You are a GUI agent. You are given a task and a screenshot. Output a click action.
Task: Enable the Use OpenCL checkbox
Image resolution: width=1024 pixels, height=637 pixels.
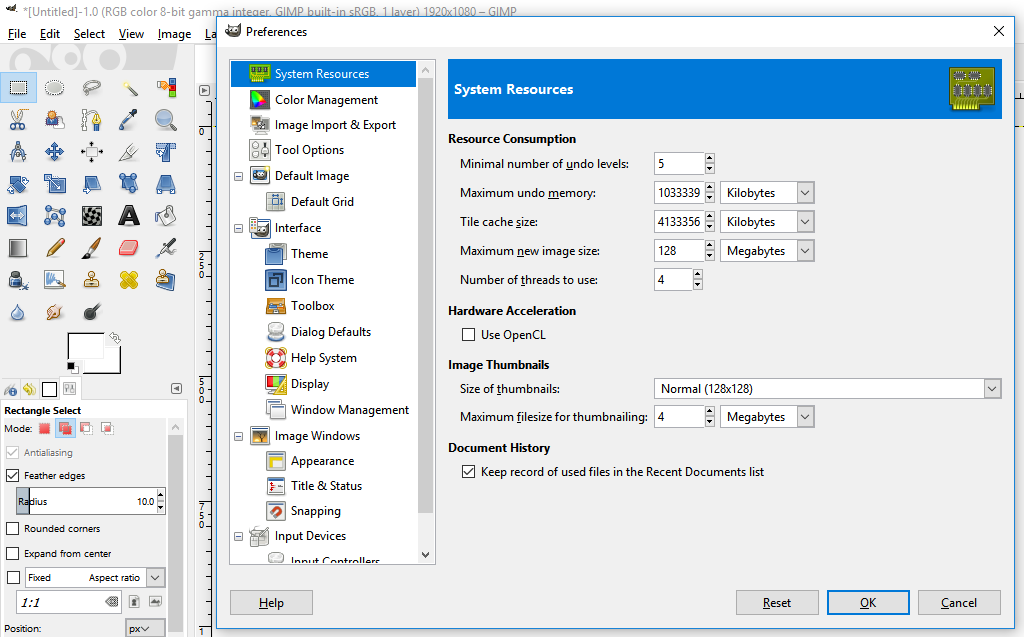pos(468,335)
